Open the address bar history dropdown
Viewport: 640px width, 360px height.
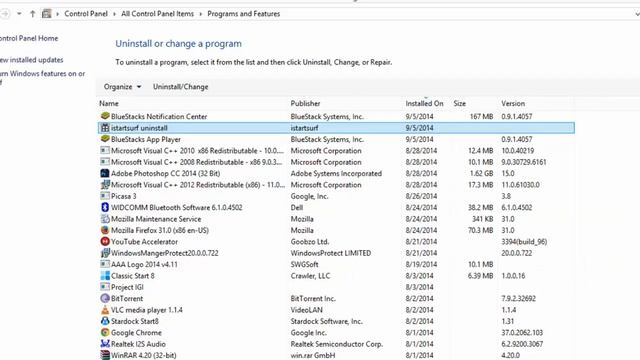[637, 14]
